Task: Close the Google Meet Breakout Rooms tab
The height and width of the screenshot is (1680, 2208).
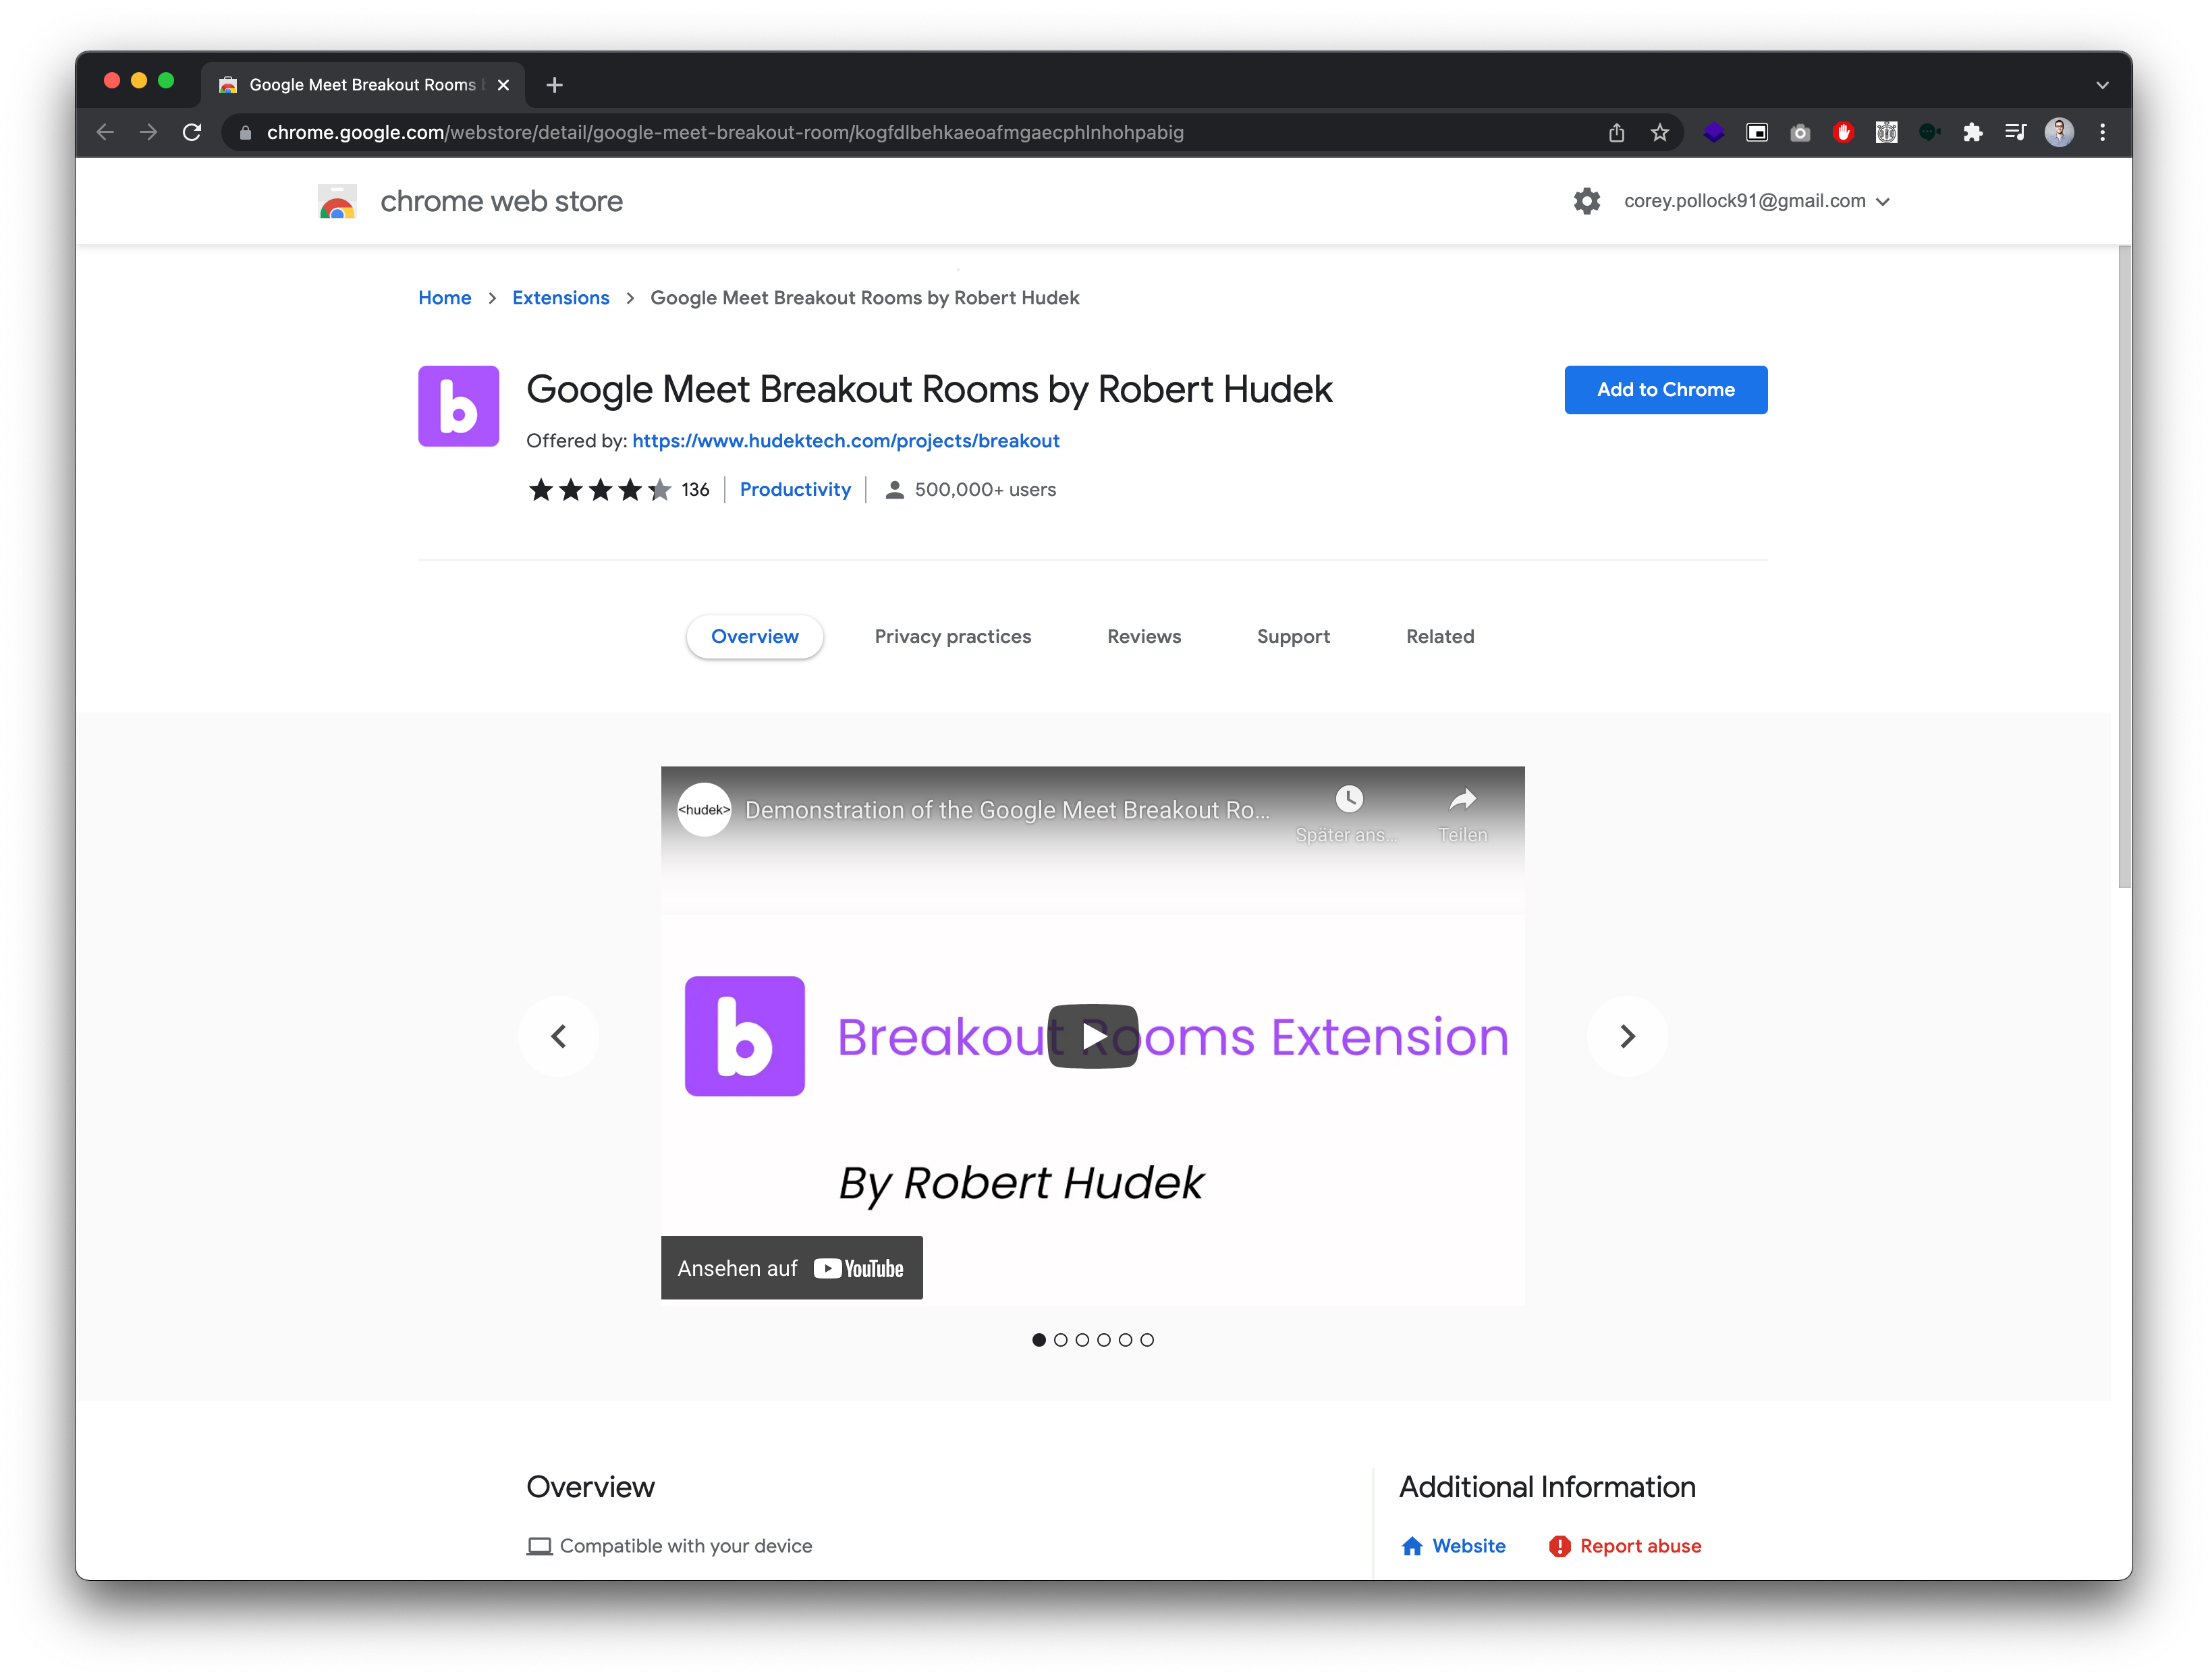Action: pos(503,85)
